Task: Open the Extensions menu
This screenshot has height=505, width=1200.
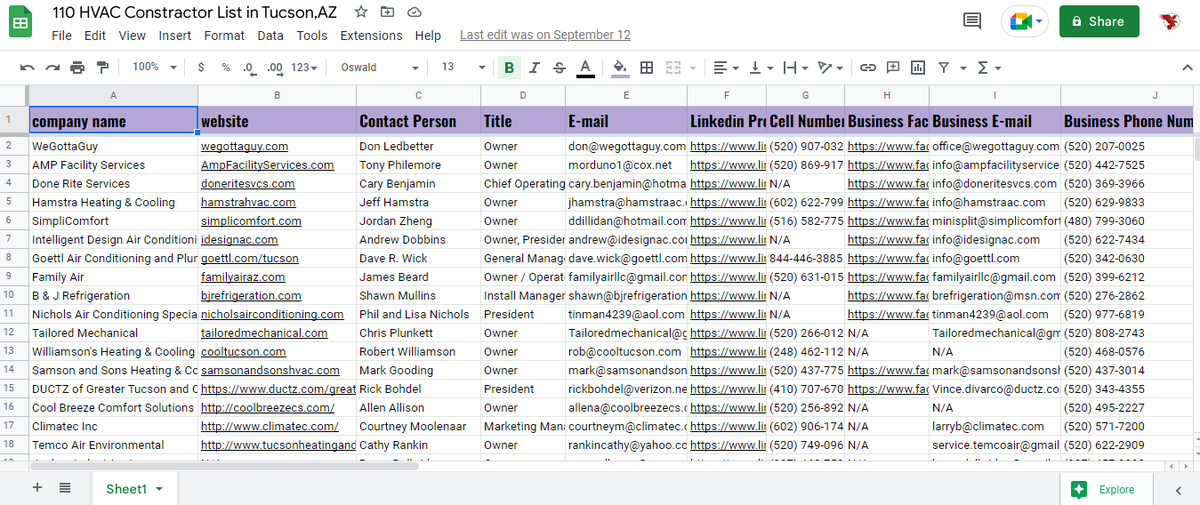Action: pyautogui.click(x=371, y=35)
